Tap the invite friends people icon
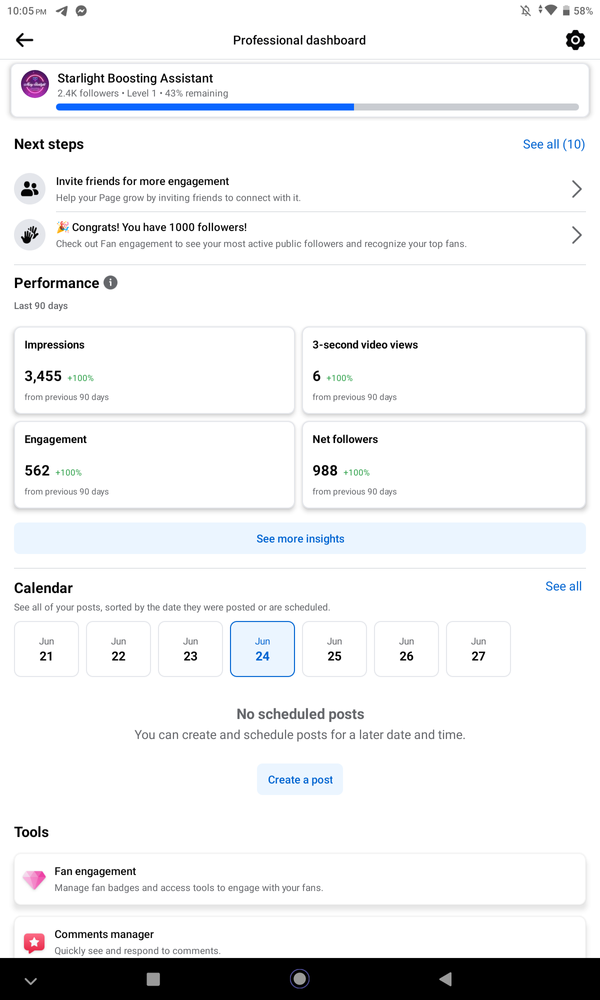Image resolution: width=600 pixels, height=1000 pixels. tap(30, 189)
